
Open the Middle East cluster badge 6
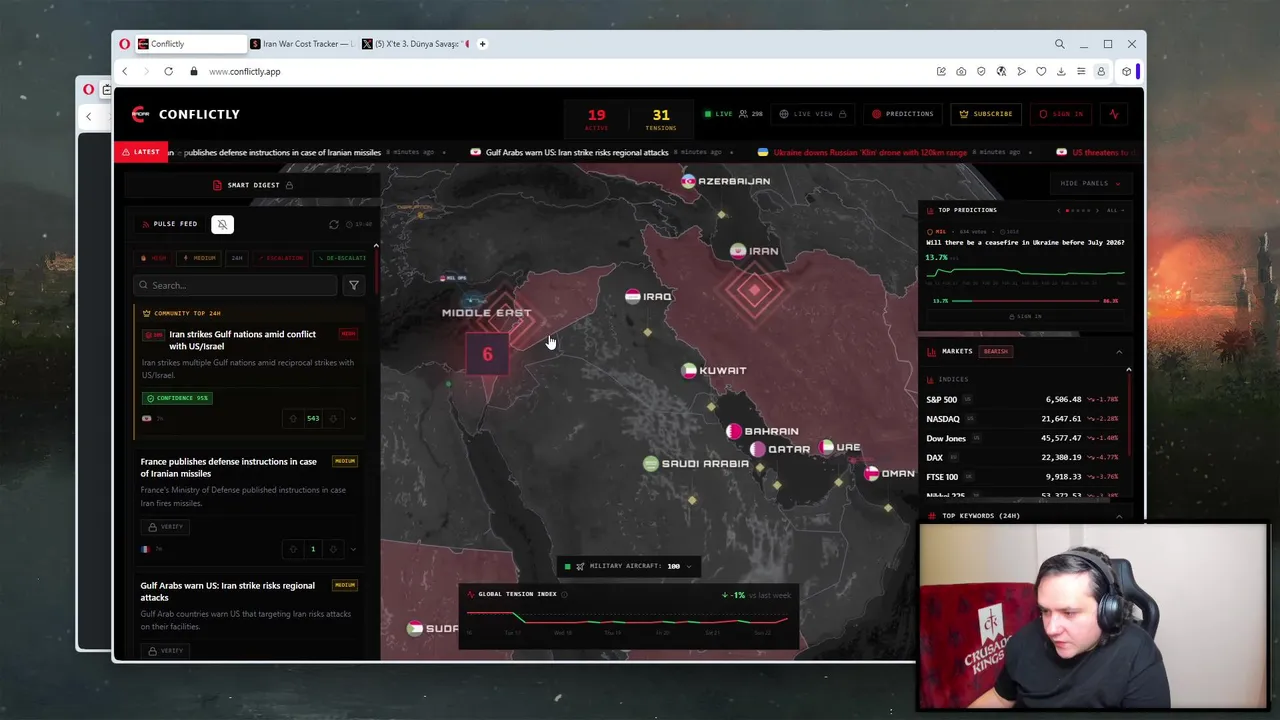click(487, 355)
